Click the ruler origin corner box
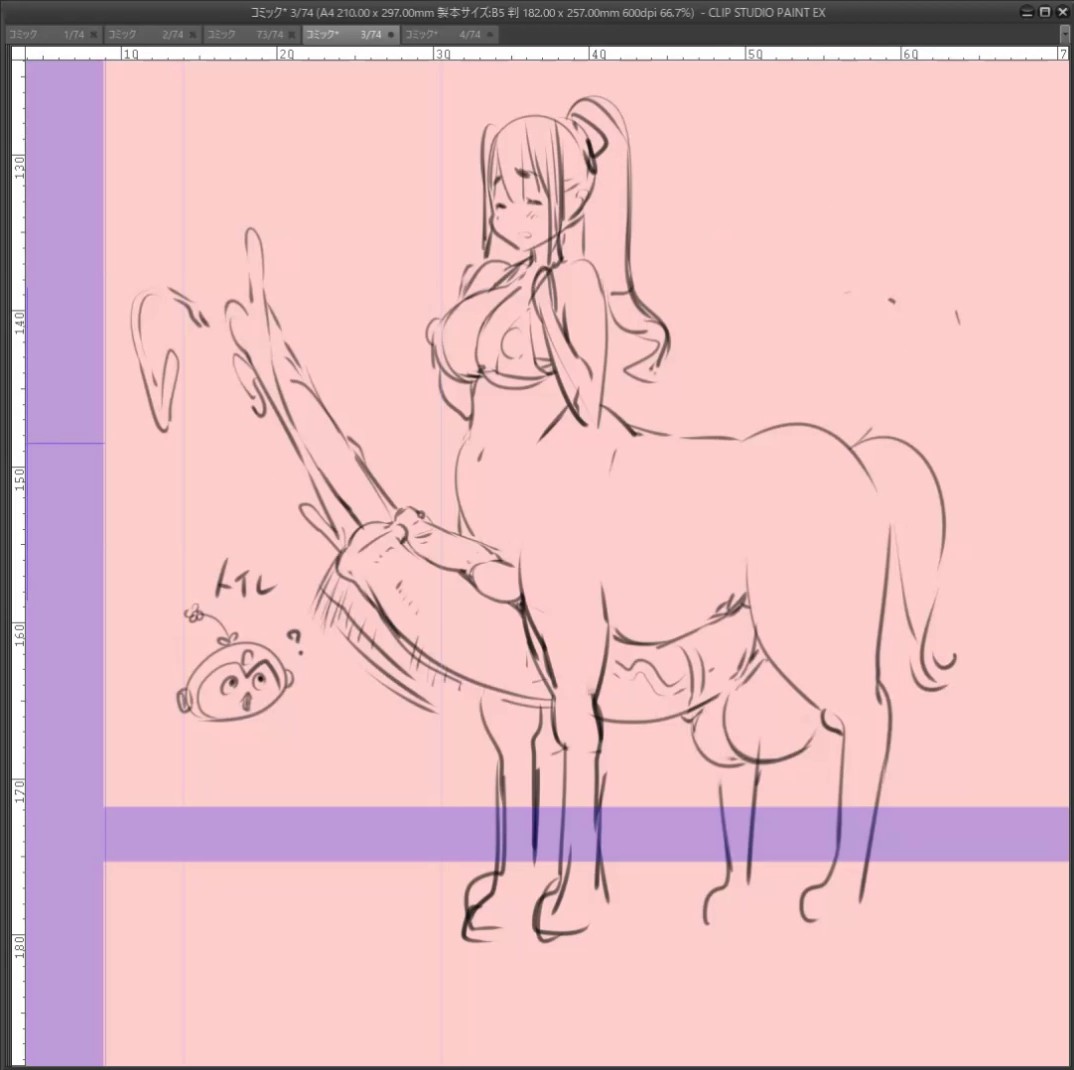Image resolution: width=1074 pixels, height=1070 pixels. click(x=18, y=53)
